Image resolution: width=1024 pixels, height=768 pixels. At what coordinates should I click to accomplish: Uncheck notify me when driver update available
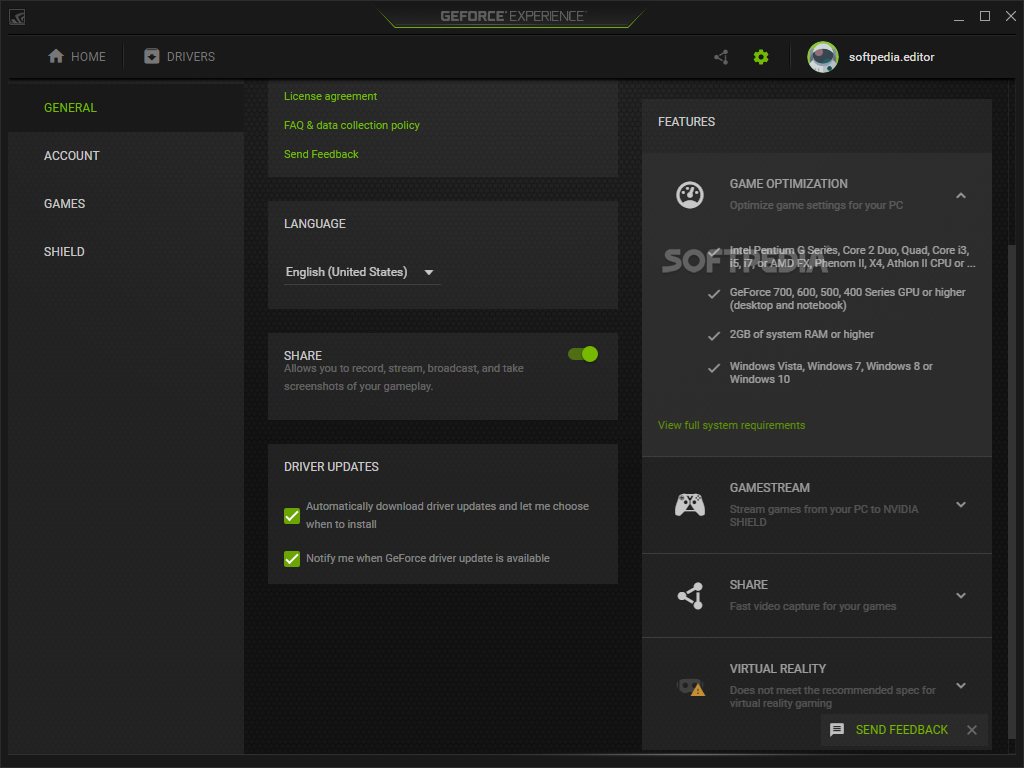tap(292, 559)
